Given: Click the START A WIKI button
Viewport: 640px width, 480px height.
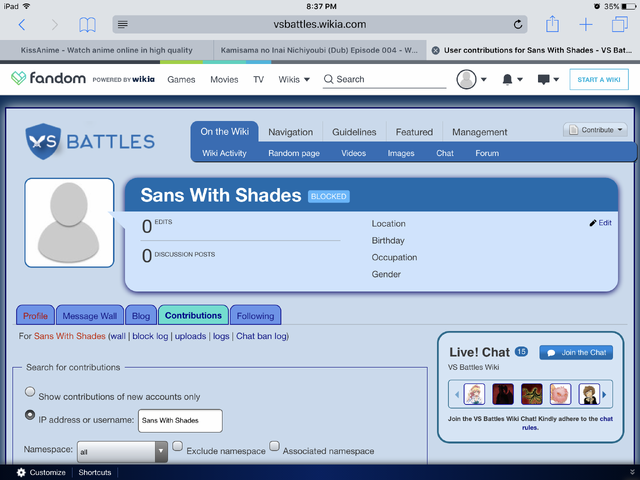Looking at the screenshot, I should (x=599, y=80).
